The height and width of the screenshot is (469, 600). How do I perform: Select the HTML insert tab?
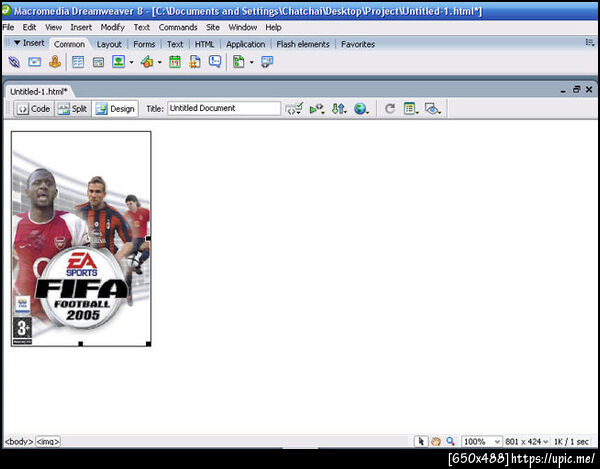pos(204,44)
